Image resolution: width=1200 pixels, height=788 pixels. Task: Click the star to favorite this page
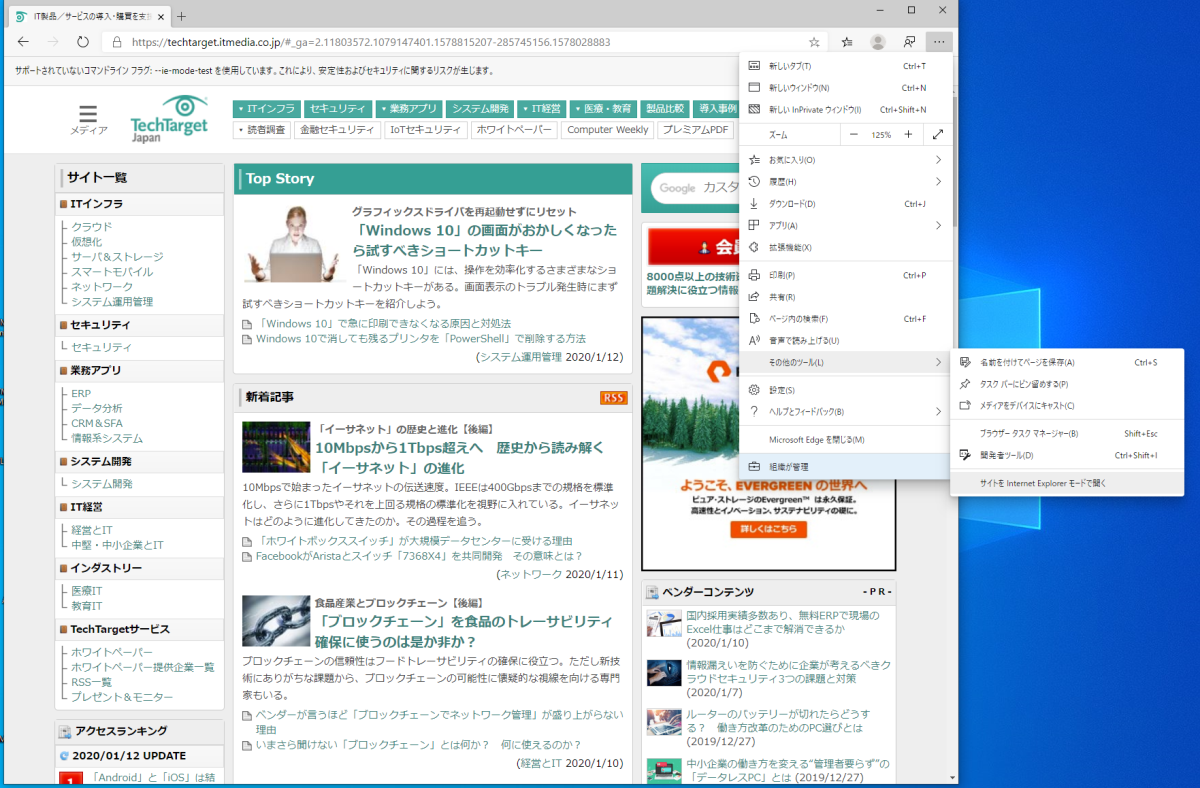coord(814,42)
